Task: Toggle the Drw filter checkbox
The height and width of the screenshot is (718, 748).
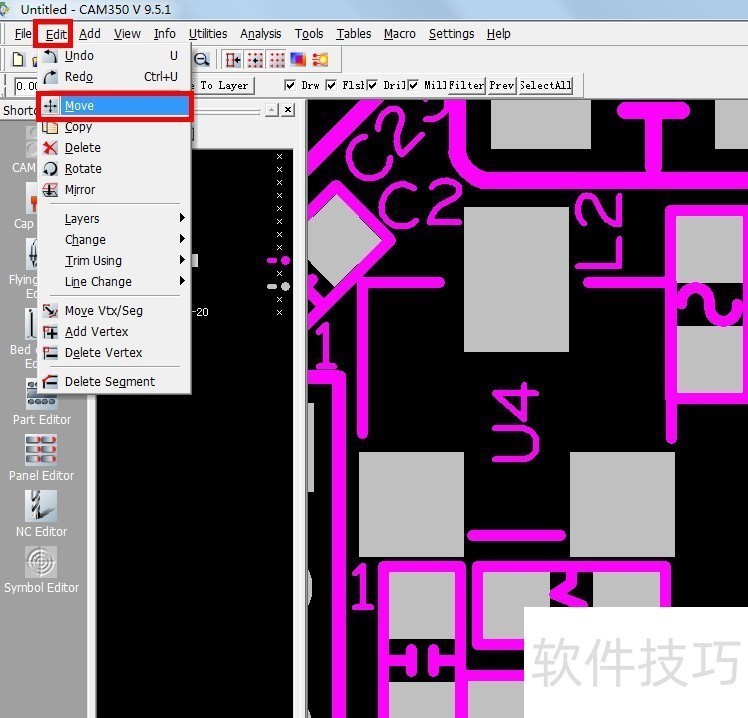Action: [291, 85]
